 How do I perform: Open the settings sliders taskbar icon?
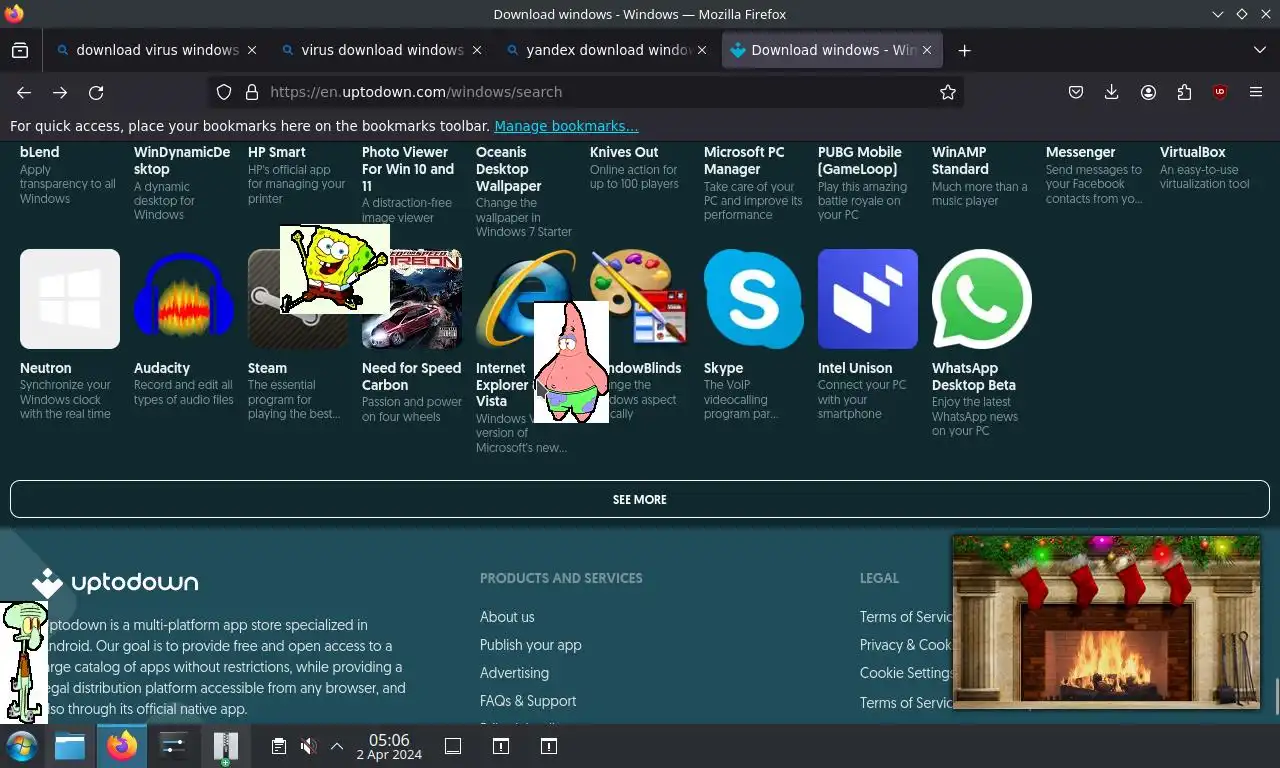pyautogui.click(x=174, y=746)
